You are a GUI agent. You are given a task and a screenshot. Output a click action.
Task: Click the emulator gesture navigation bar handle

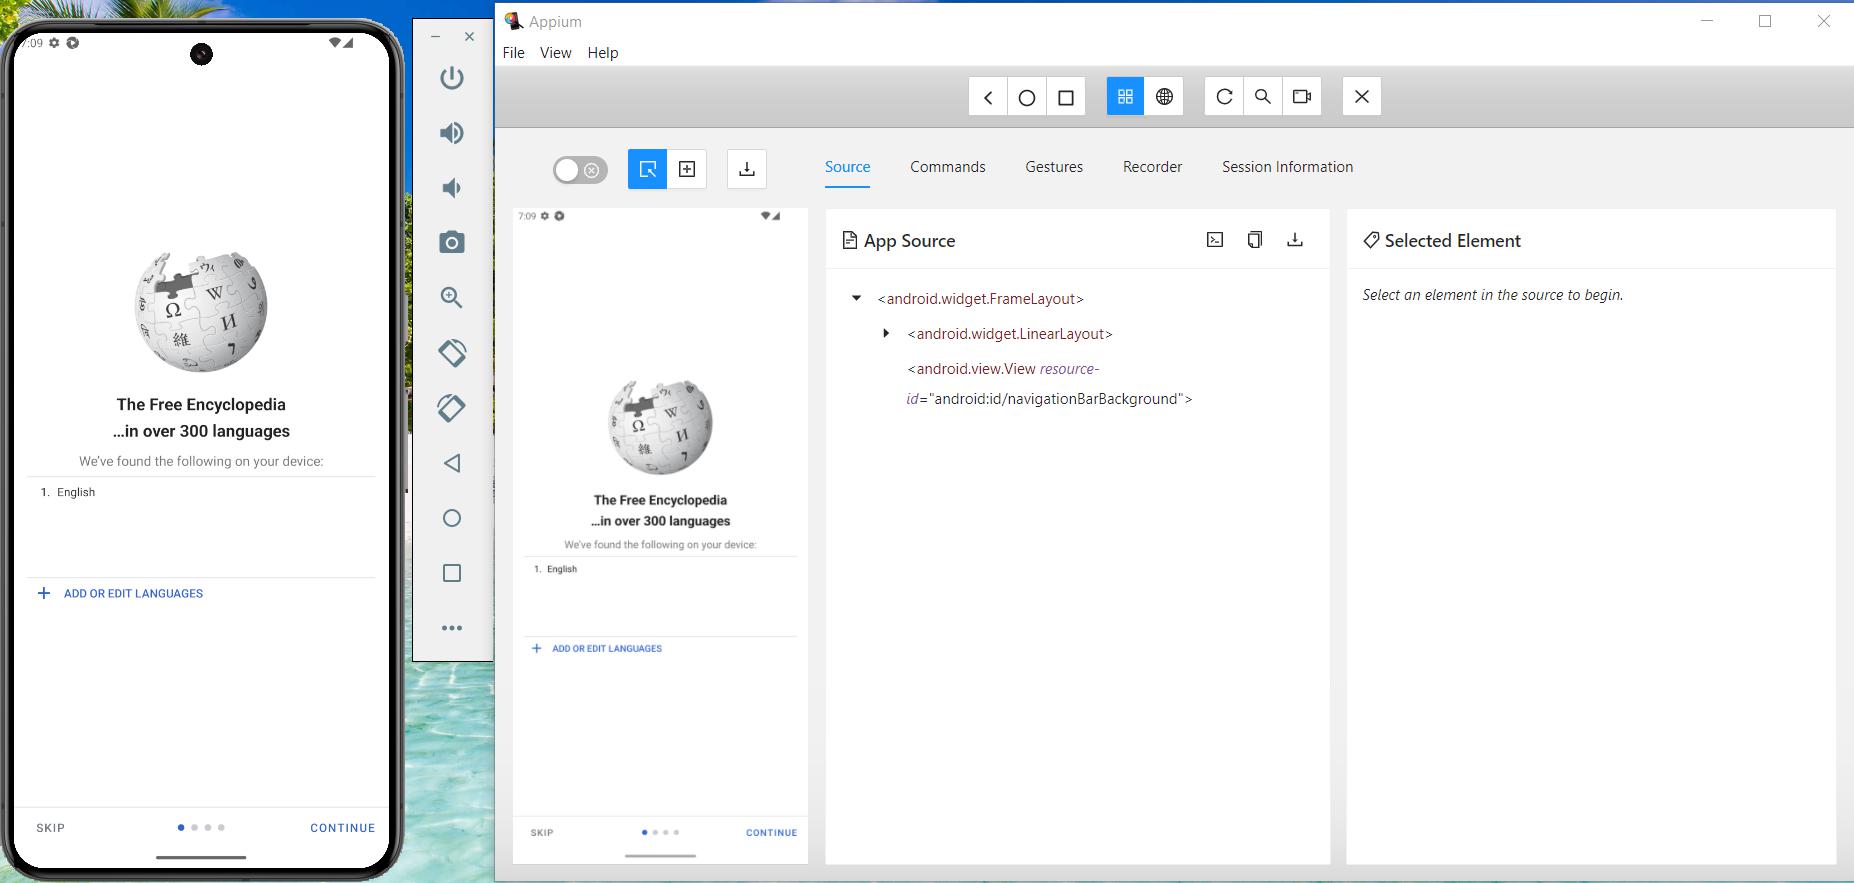(201, 857)
